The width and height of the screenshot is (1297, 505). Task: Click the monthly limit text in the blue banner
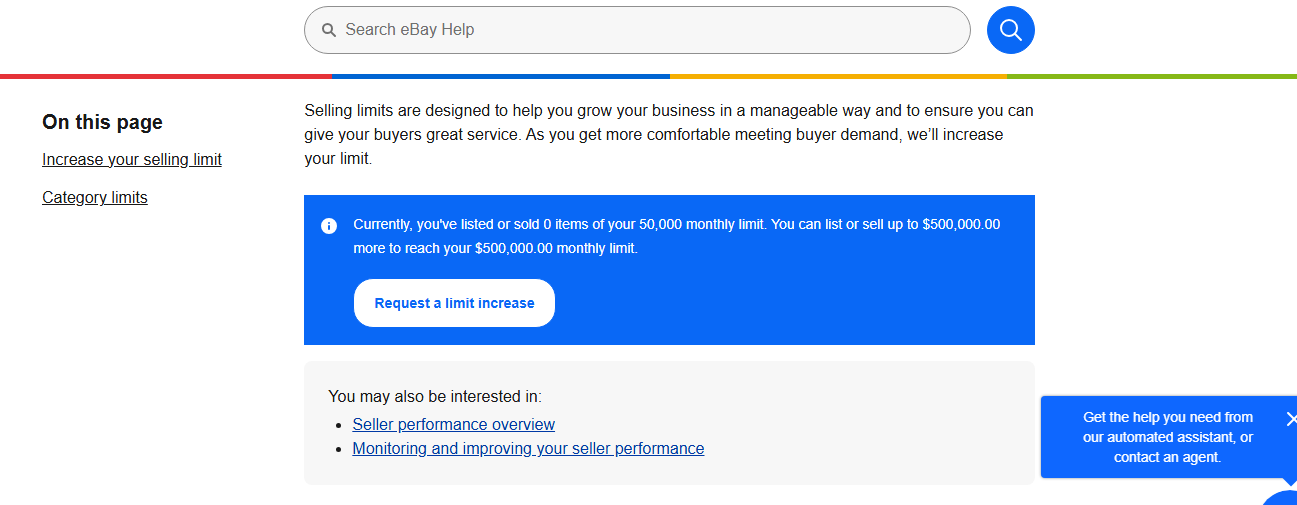(677, 236)
